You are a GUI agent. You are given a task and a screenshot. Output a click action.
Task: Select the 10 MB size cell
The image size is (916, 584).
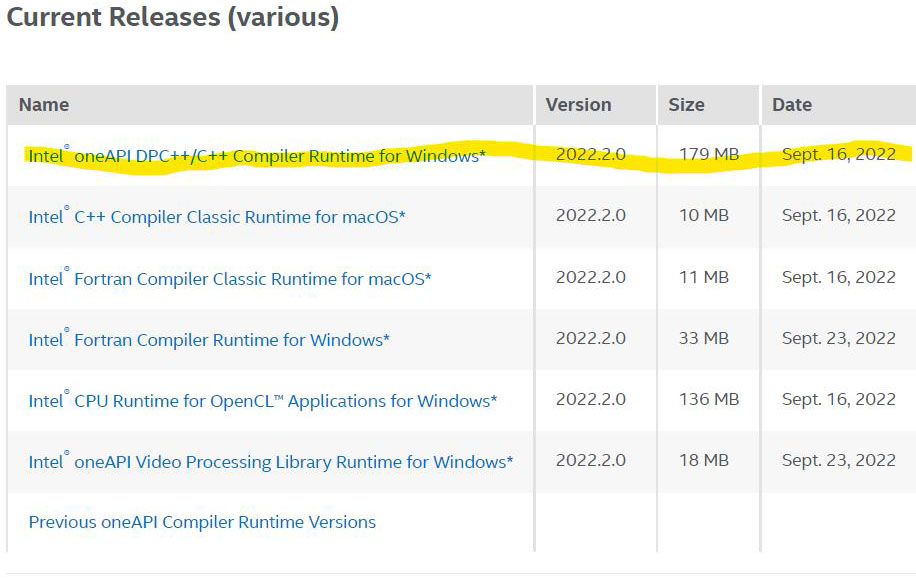click(704, 215)
